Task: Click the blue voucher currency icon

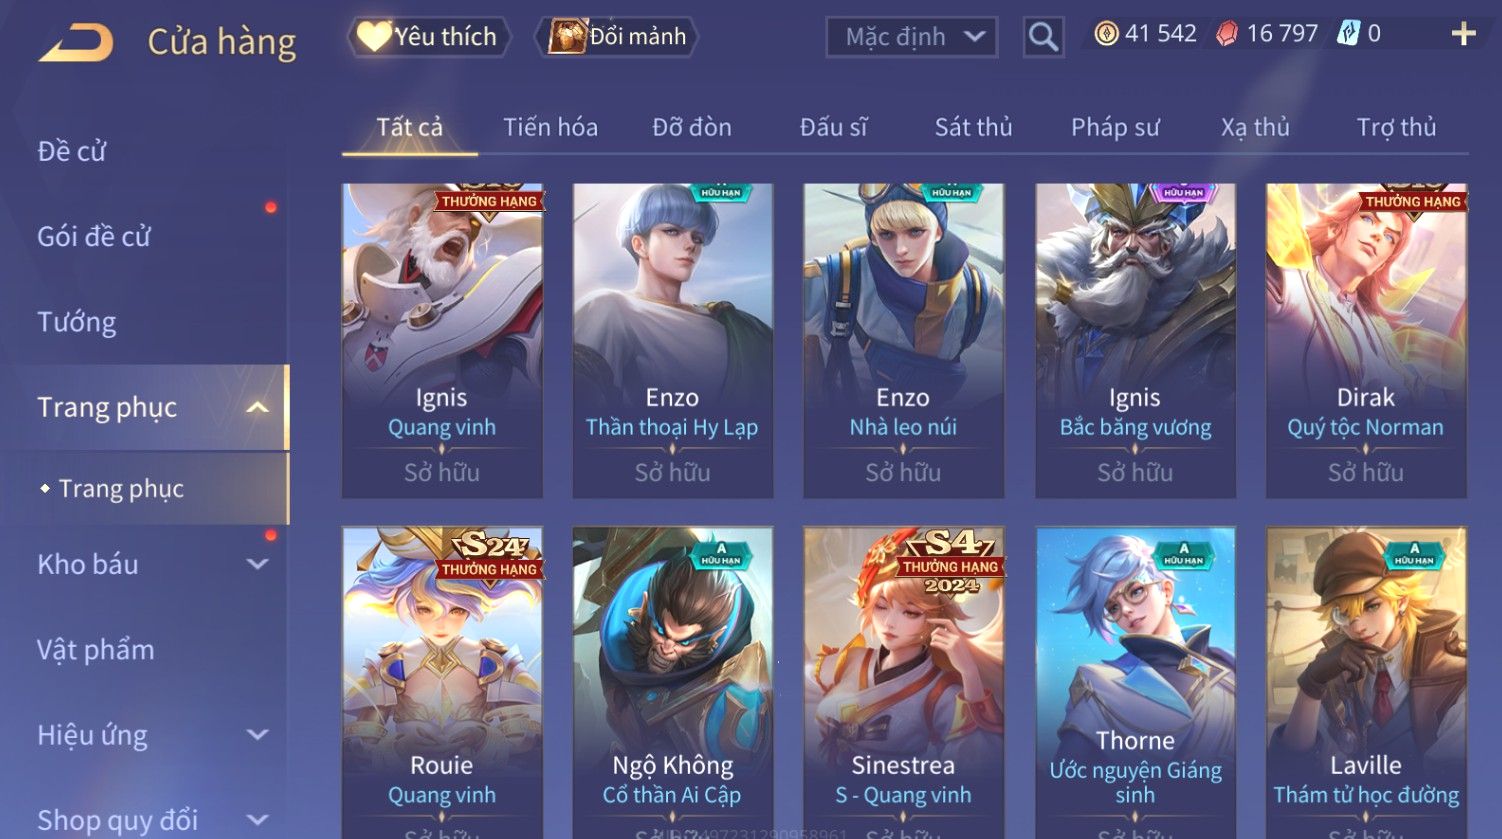Action: pos(1348,35)
